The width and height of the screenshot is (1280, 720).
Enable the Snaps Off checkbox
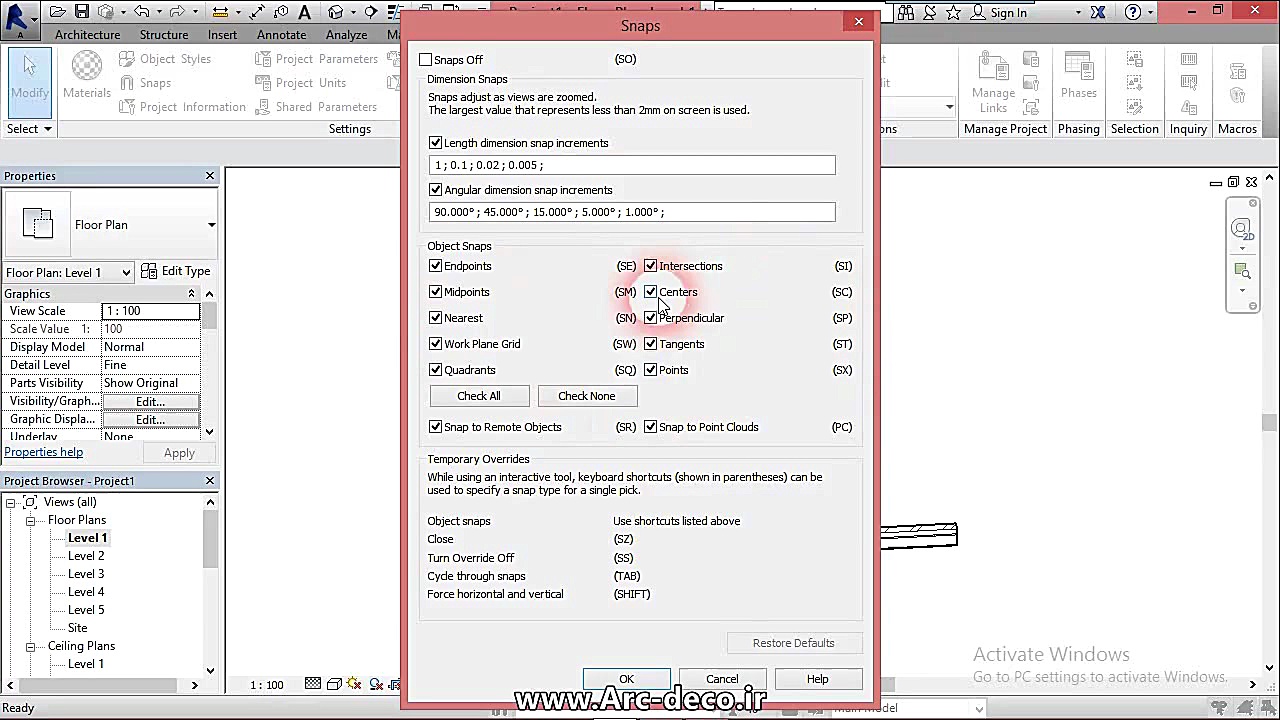click(426, 60)
